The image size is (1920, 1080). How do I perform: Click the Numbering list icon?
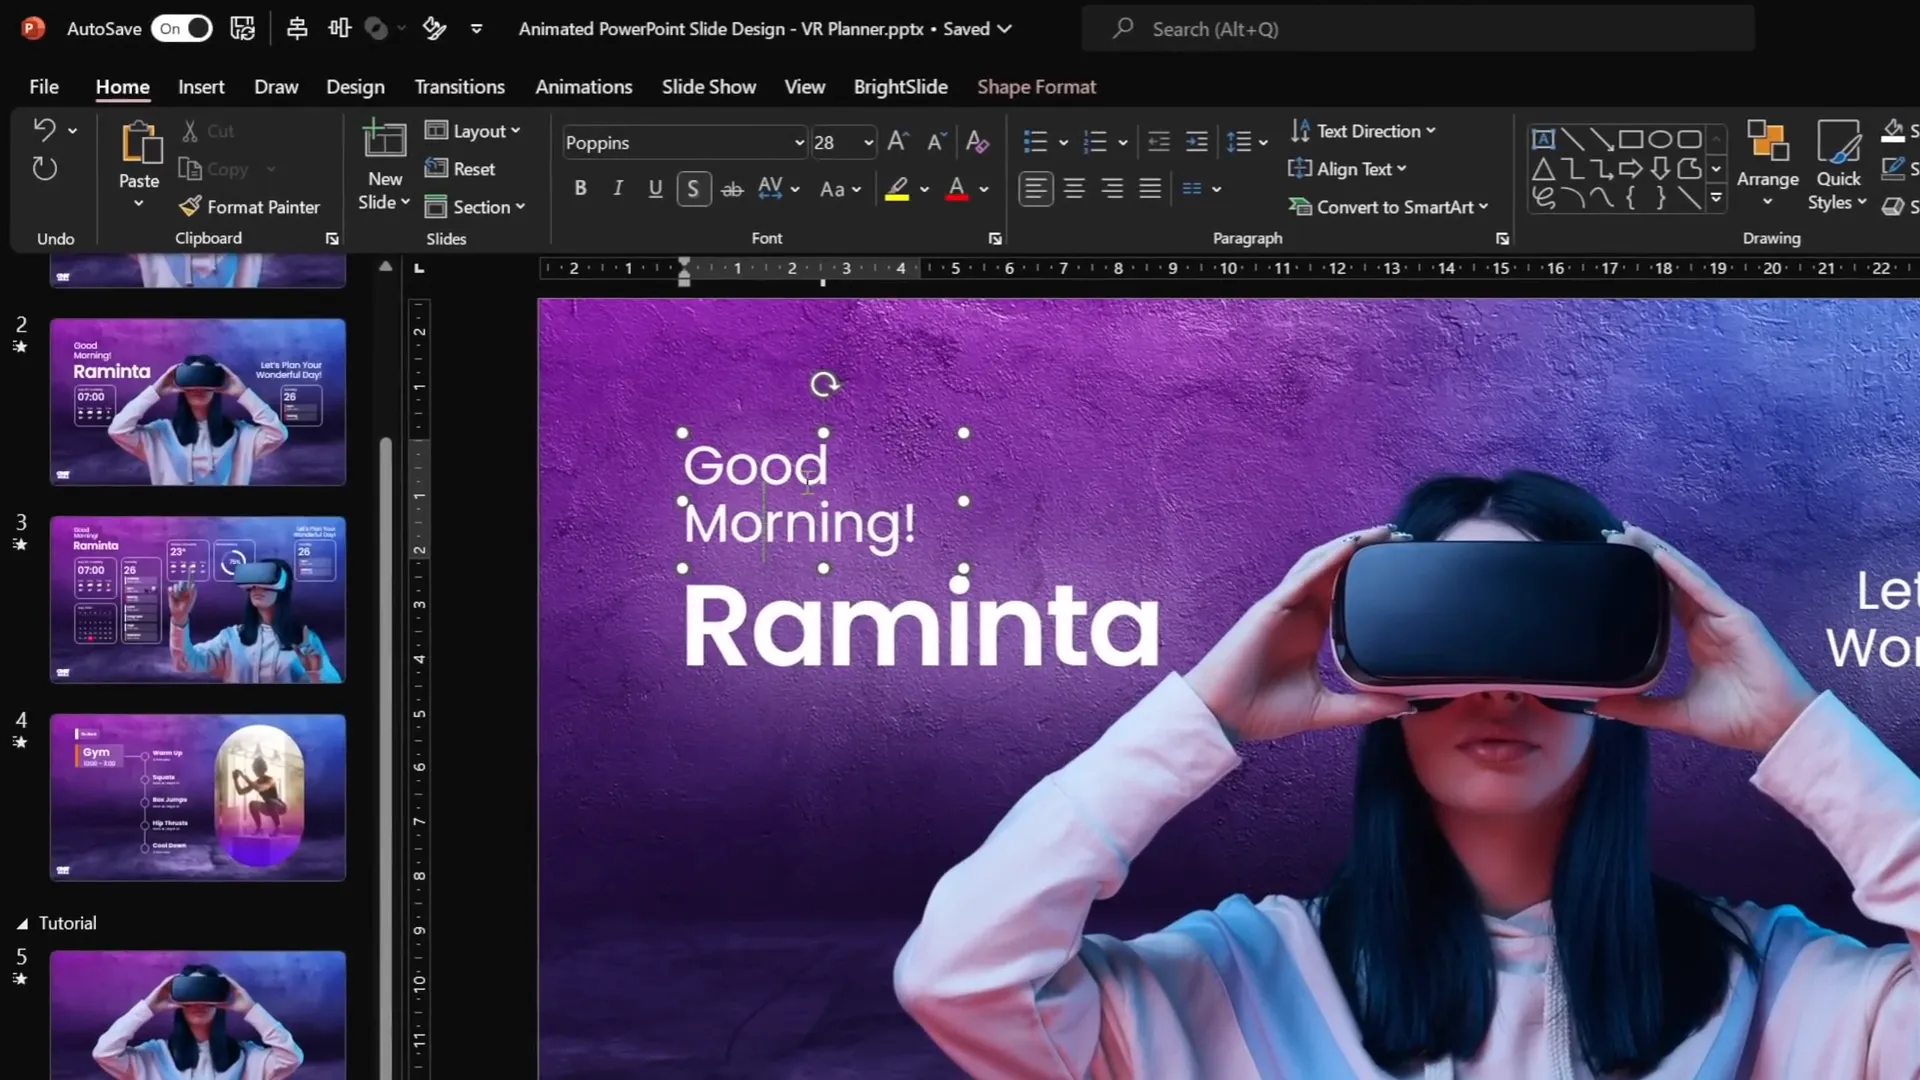click(x=1096, y=142)
